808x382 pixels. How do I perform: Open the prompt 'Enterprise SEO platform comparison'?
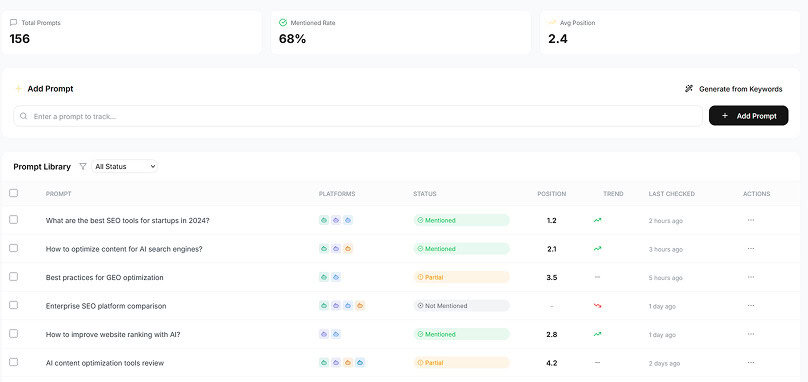(x=106, y=306)
